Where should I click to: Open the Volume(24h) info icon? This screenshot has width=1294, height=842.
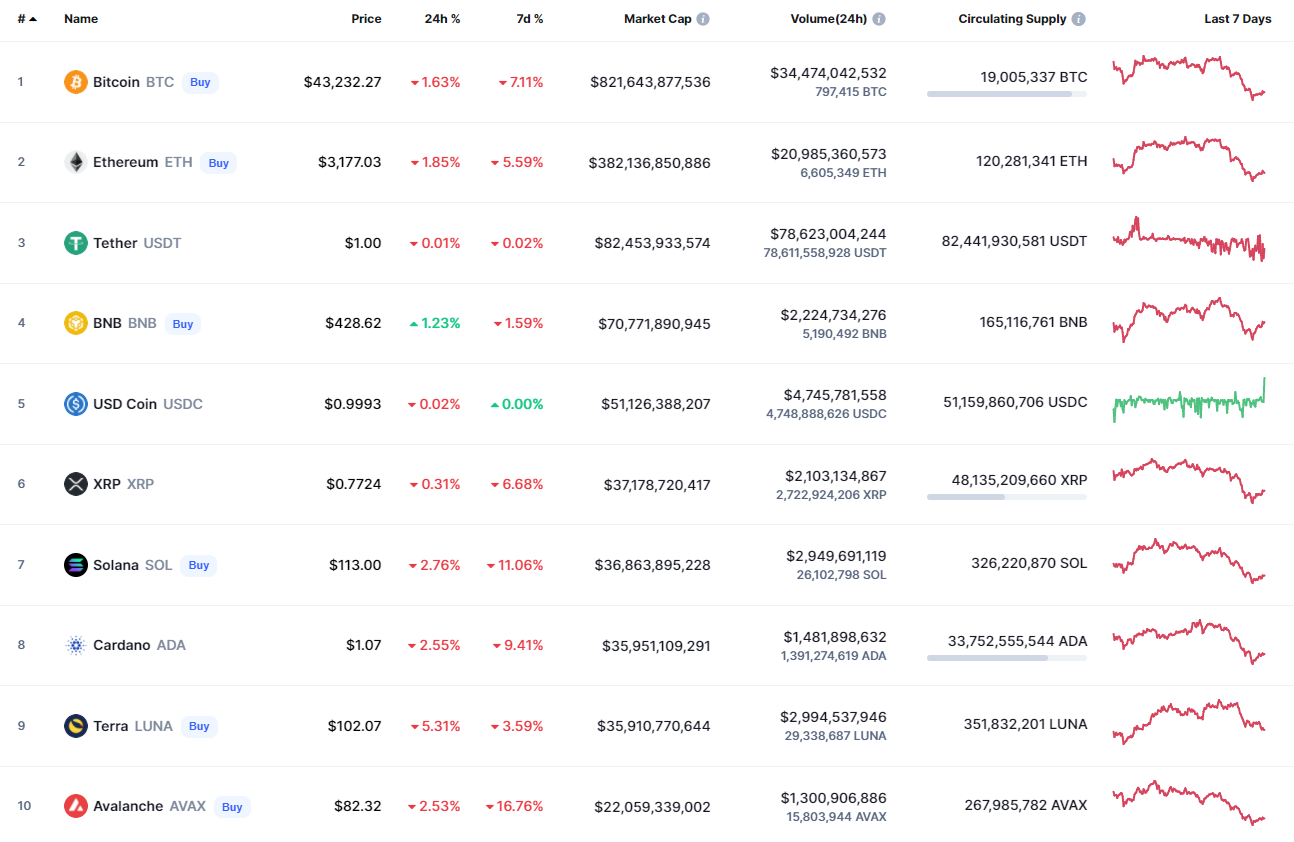[879, 19]
